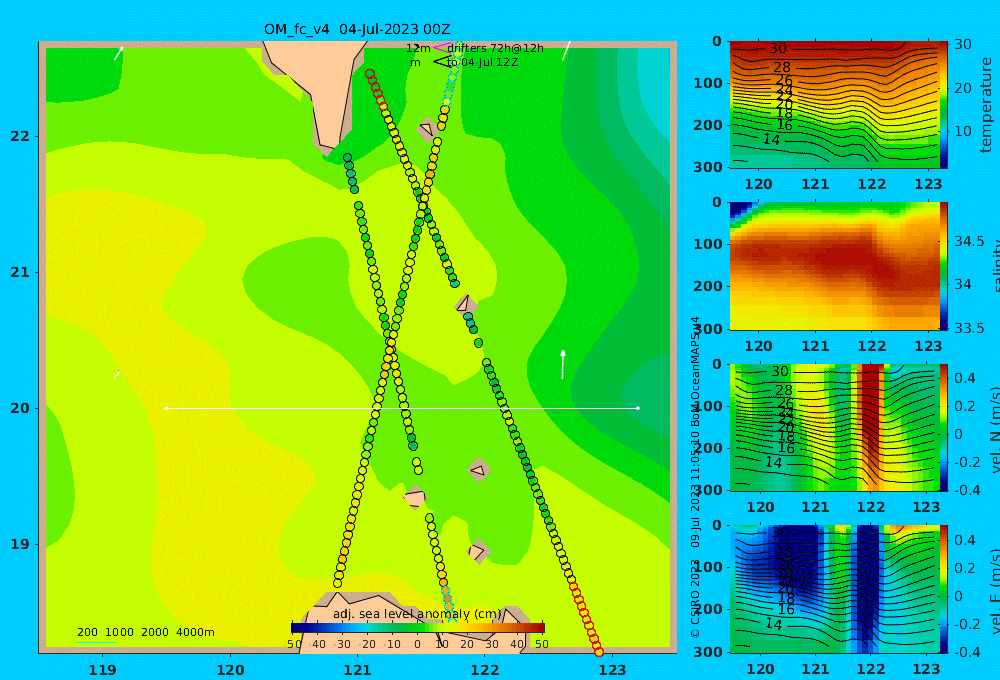1000x680 pixels.
Task: Select the island marker near 21N on drifter track
Action: [465, 304]
